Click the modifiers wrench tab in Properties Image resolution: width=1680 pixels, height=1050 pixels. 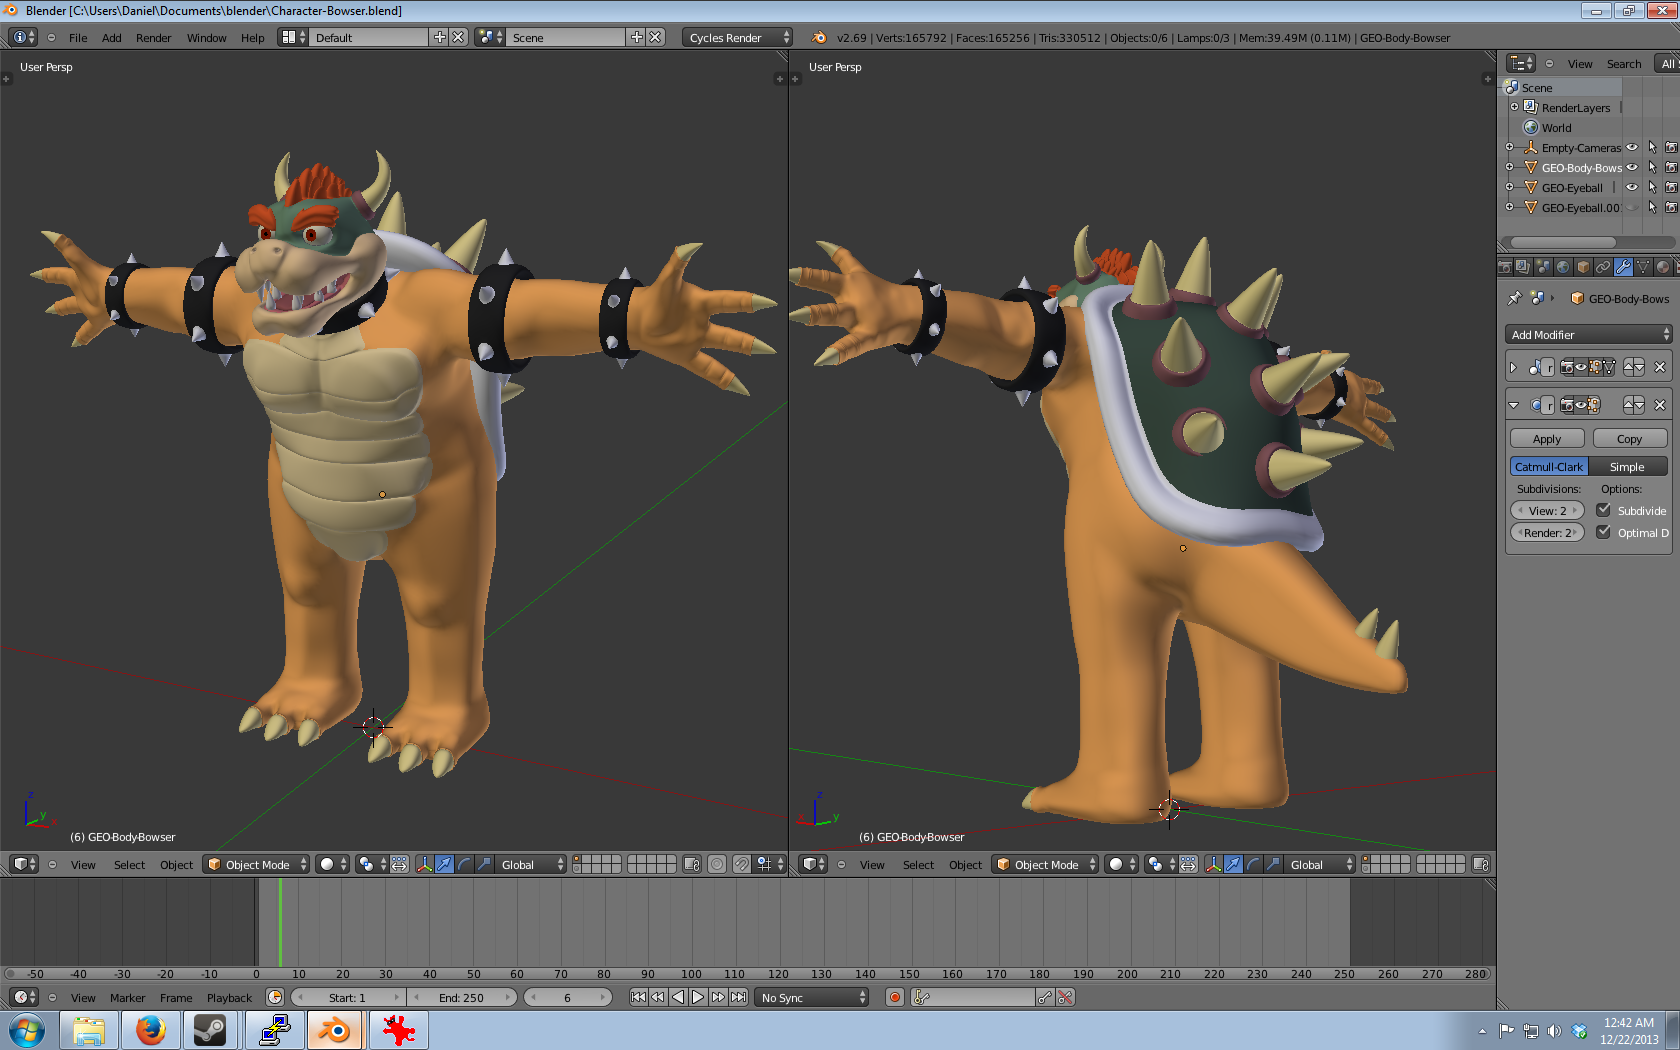coord(1623,267)
